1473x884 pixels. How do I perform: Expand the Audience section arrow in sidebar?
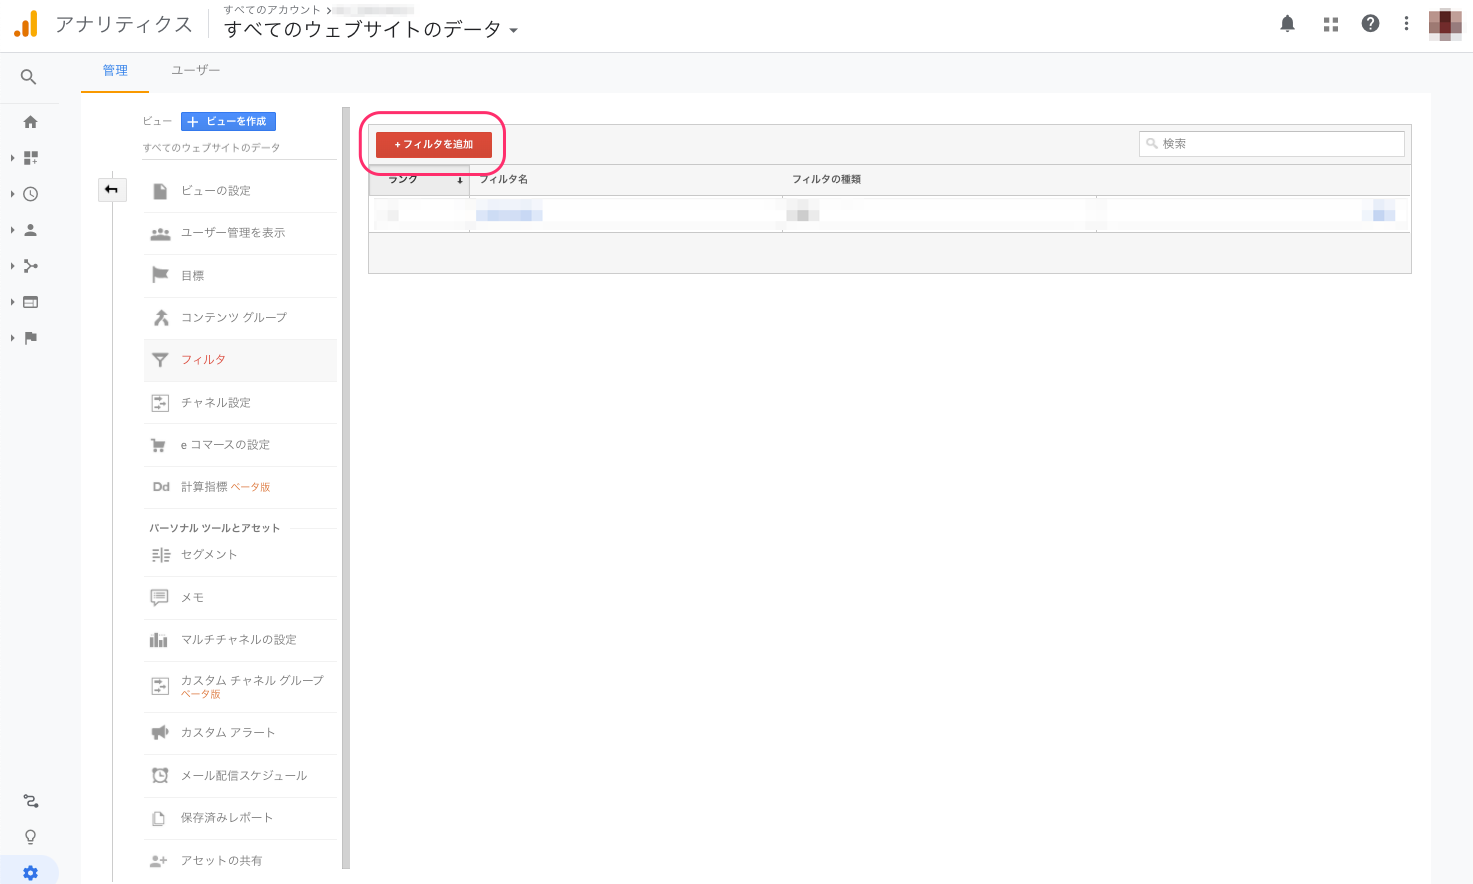pos(12,230)
